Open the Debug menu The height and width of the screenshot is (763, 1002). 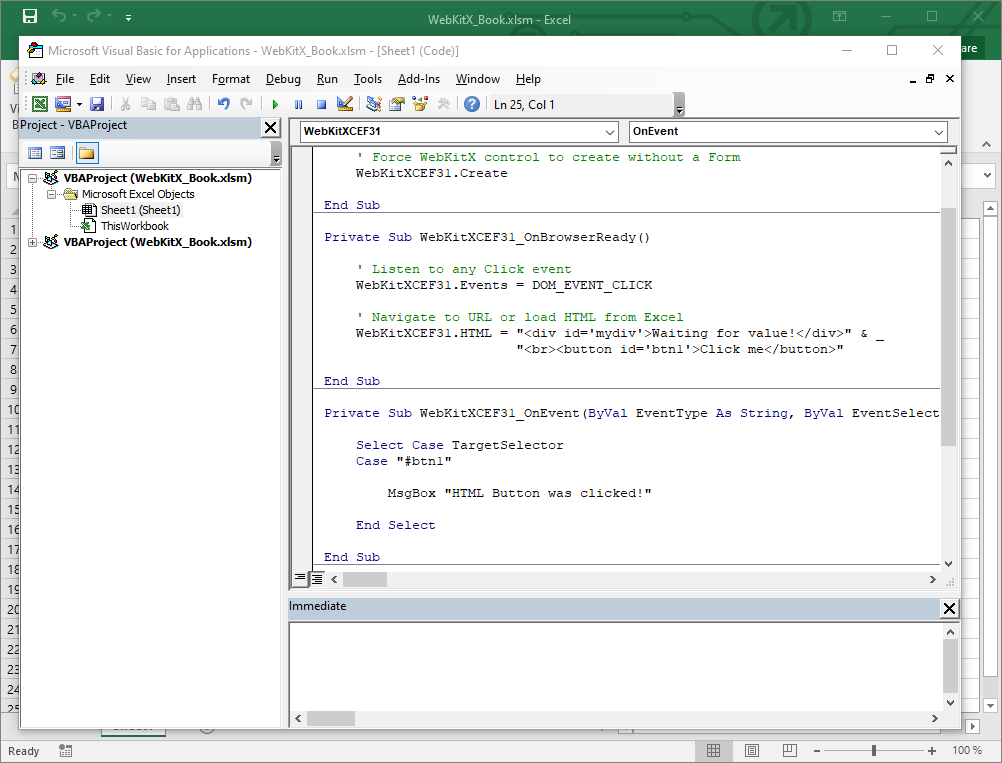[x=283, y=79]
